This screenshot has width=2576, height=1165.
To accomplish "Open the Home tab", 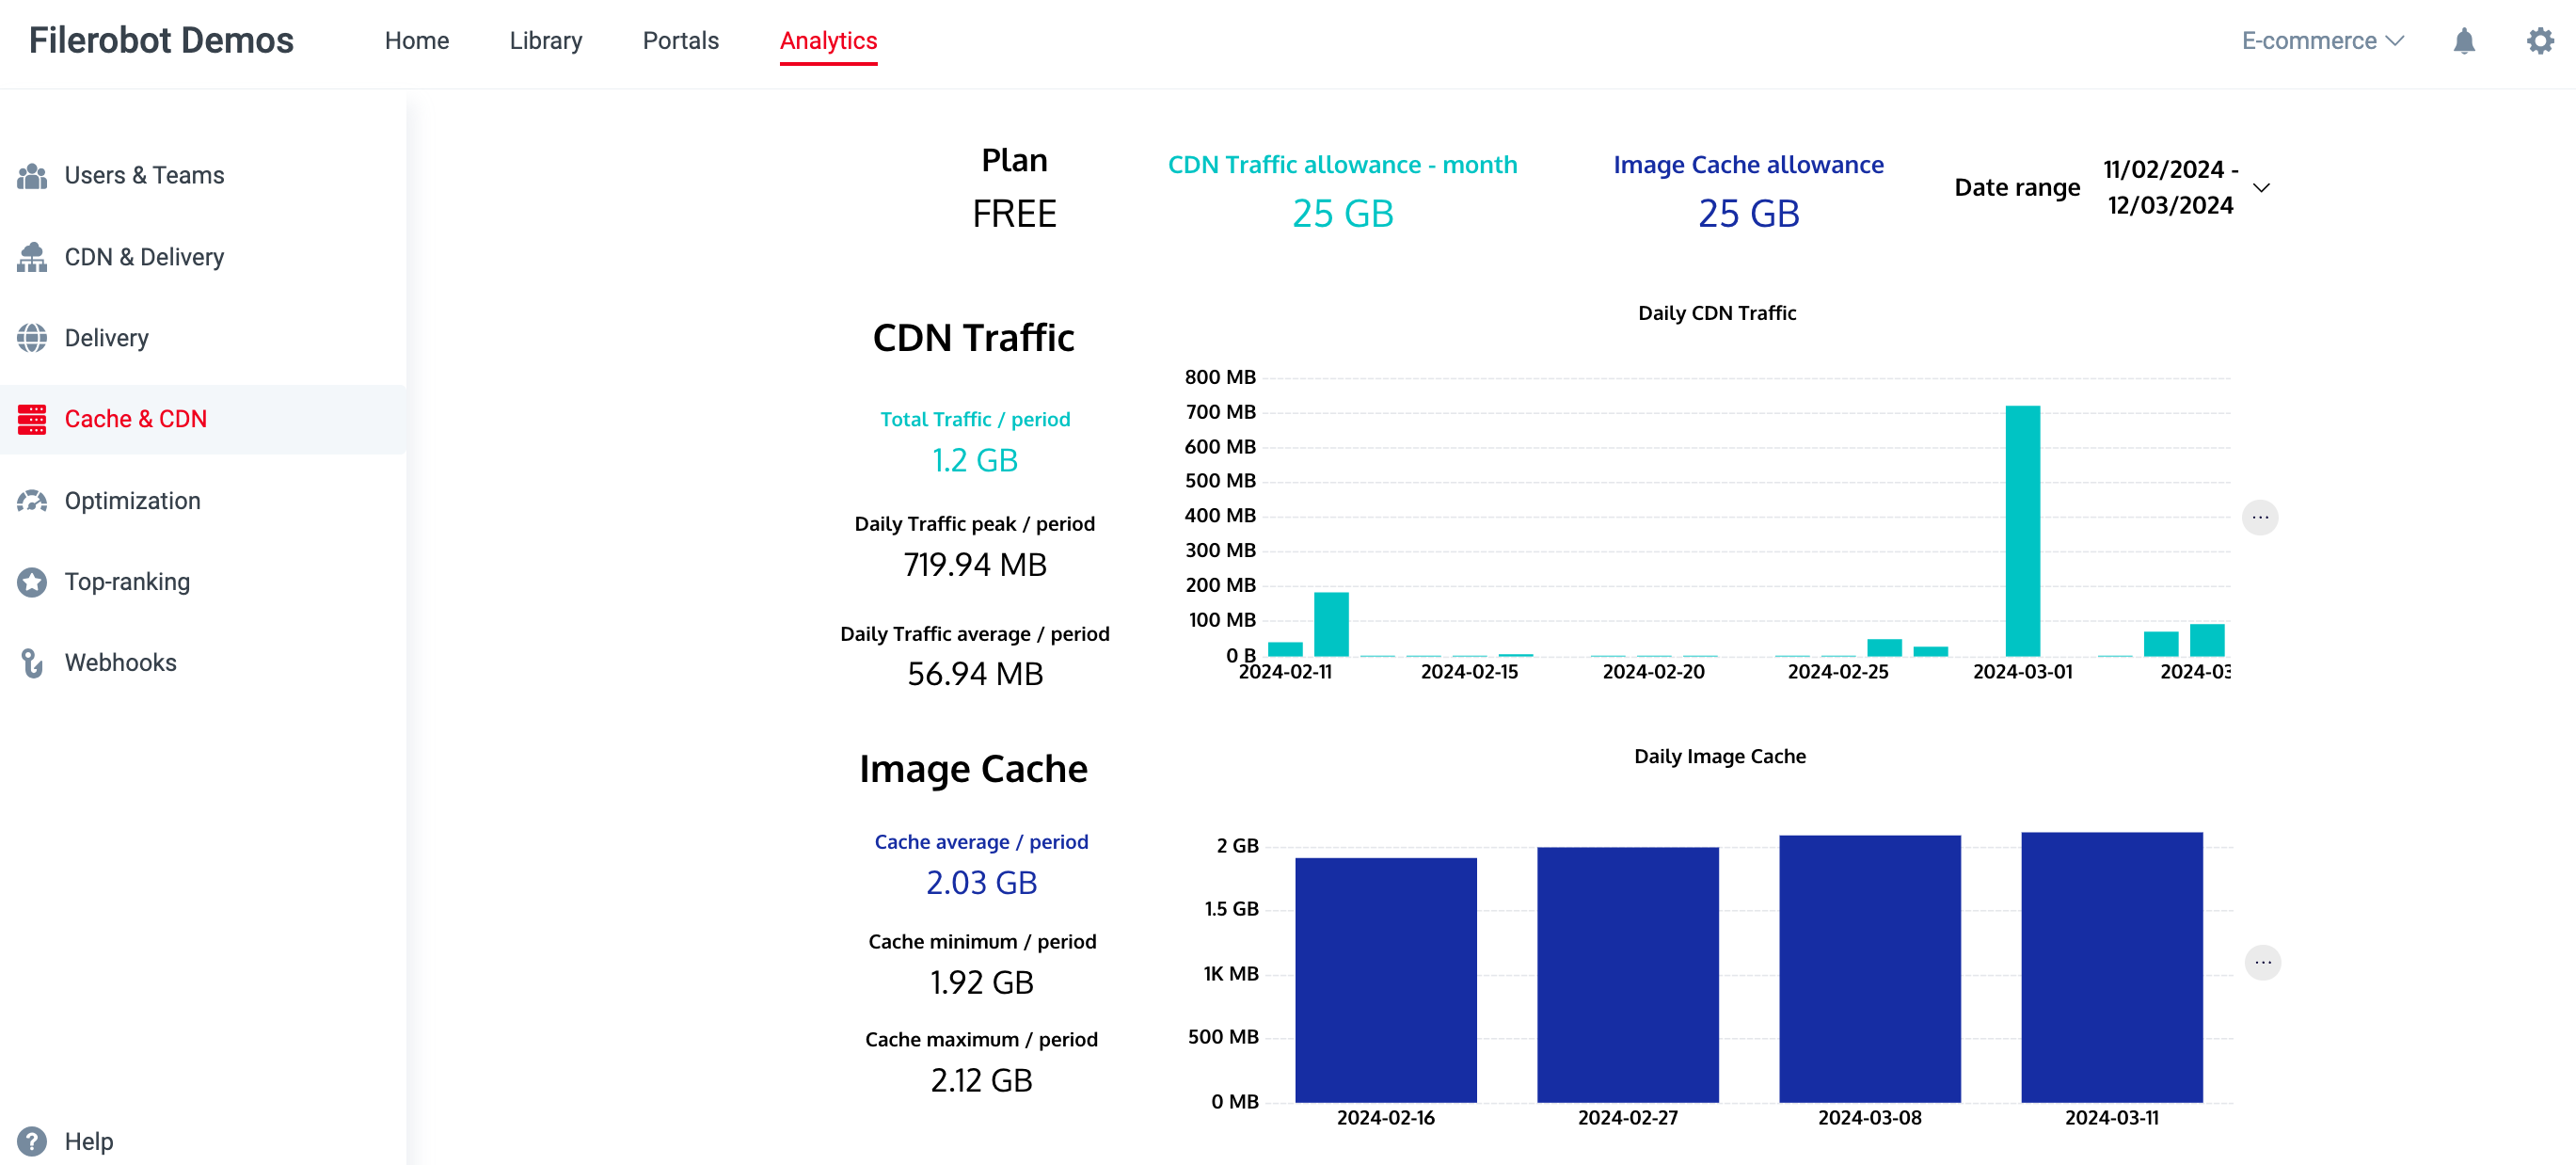I will (x=416, y=41).
